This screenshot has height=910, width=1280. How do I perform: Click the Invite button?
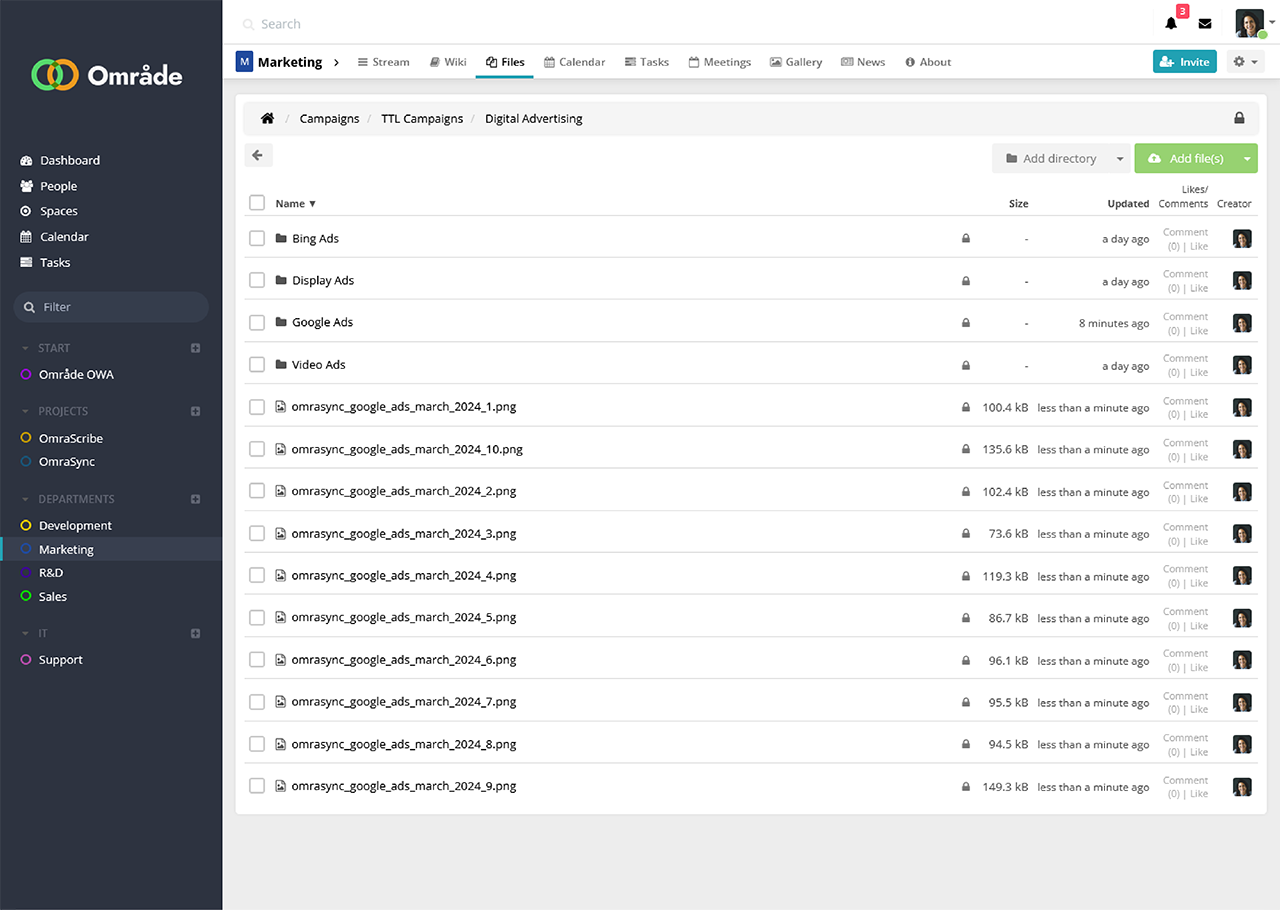pyautogui.click(x=1184, y=62)
